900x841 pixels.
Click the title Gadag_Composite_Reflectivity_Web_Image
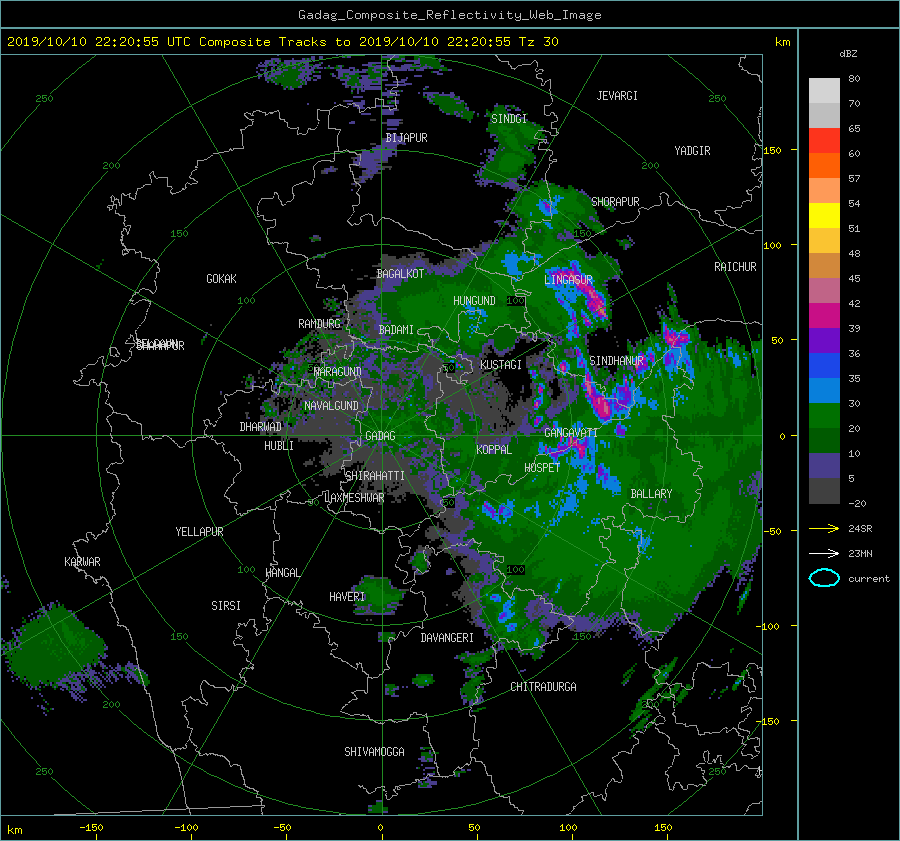(449, 15)
